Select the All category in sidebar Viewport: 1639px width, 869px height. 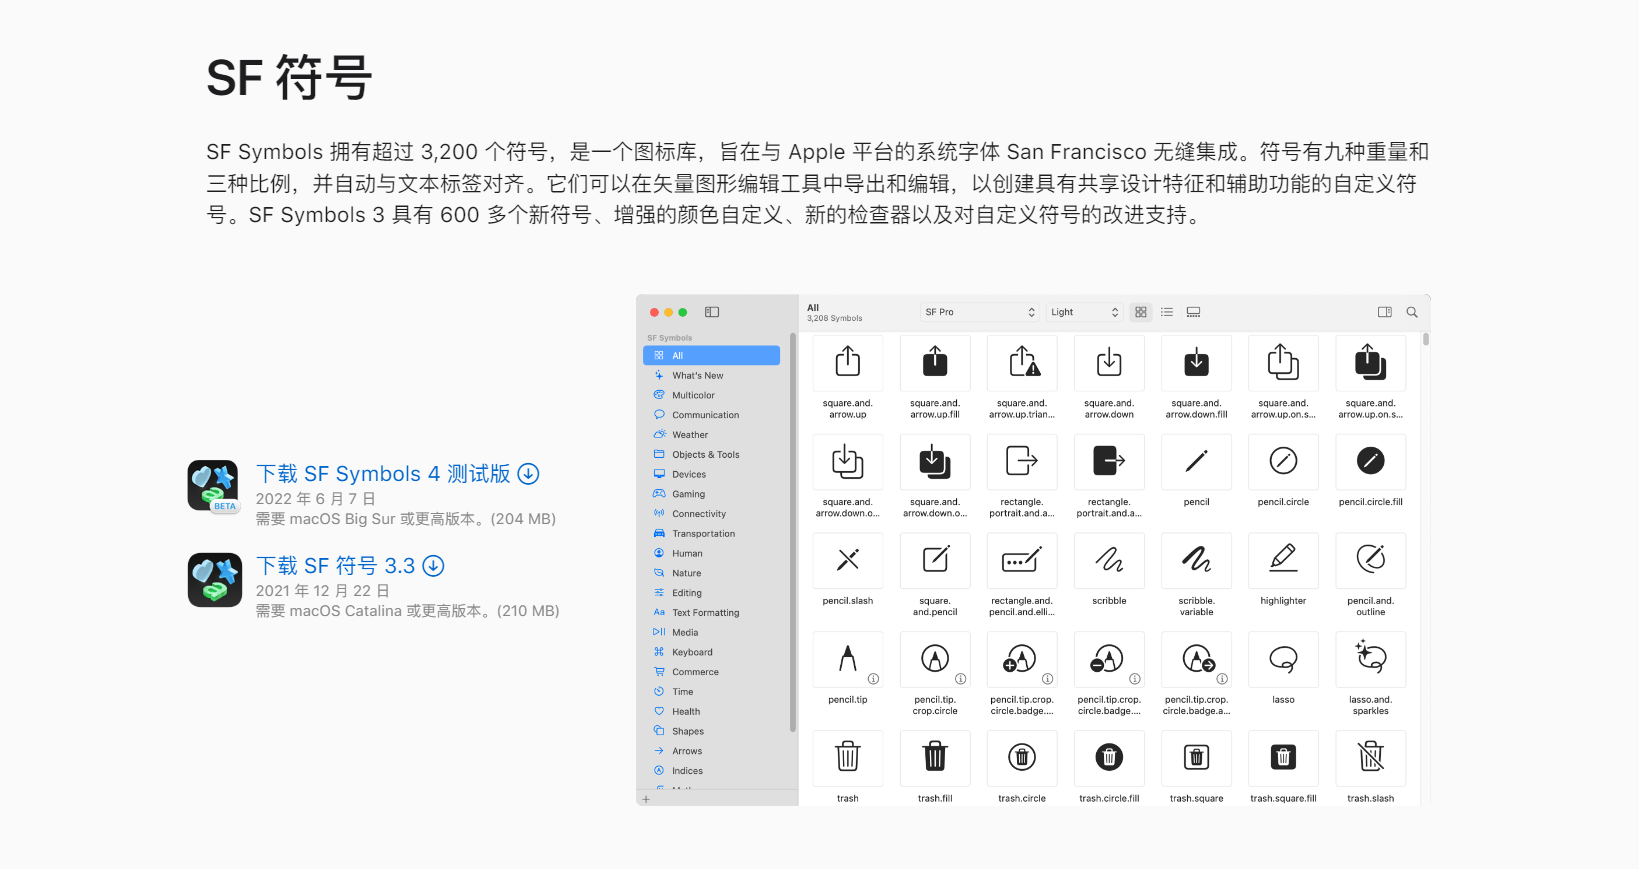point(711,355)
